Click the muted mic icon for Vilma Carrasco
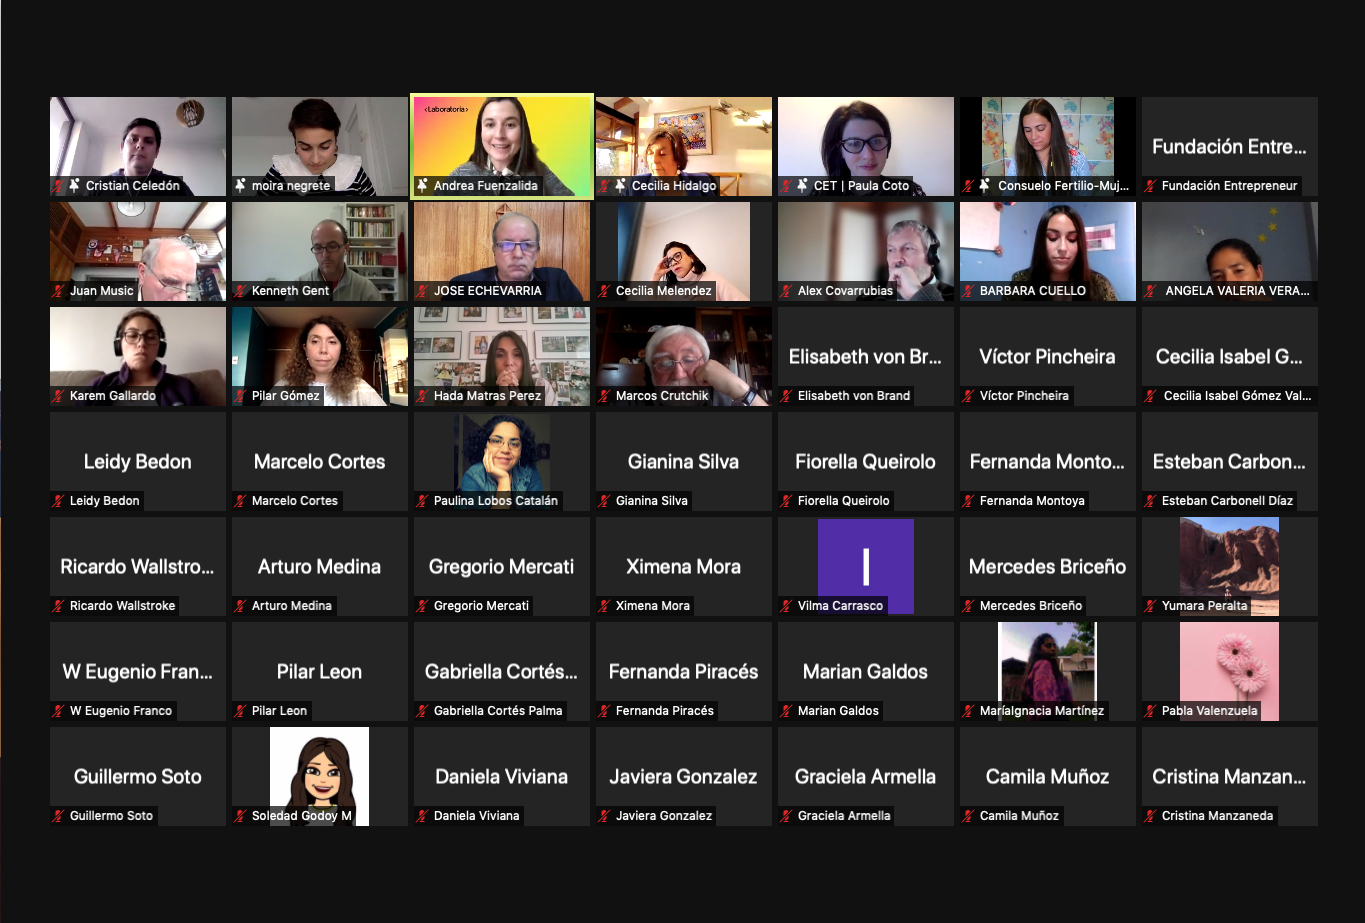This screenshot has height=923, width=1365. click(x=787, y=606)
